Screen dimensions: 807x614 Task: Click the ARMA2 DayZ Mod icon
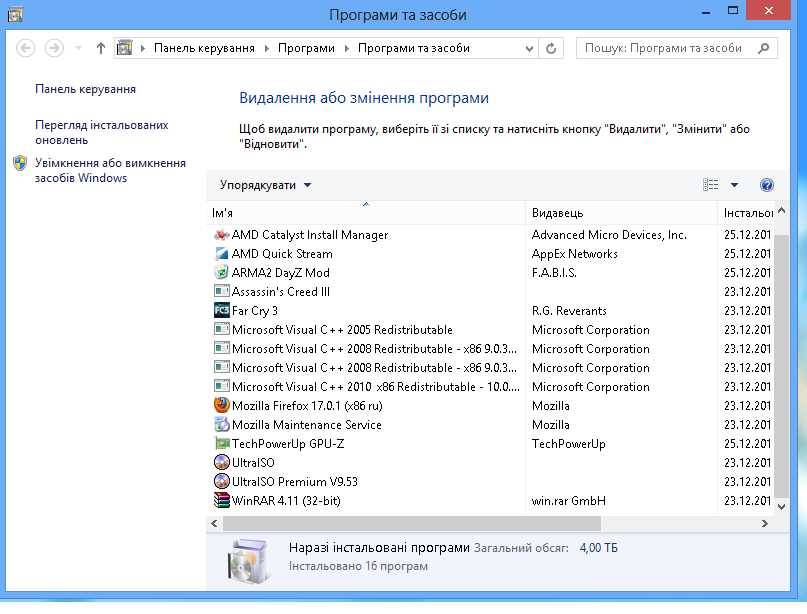coord(221,273)
